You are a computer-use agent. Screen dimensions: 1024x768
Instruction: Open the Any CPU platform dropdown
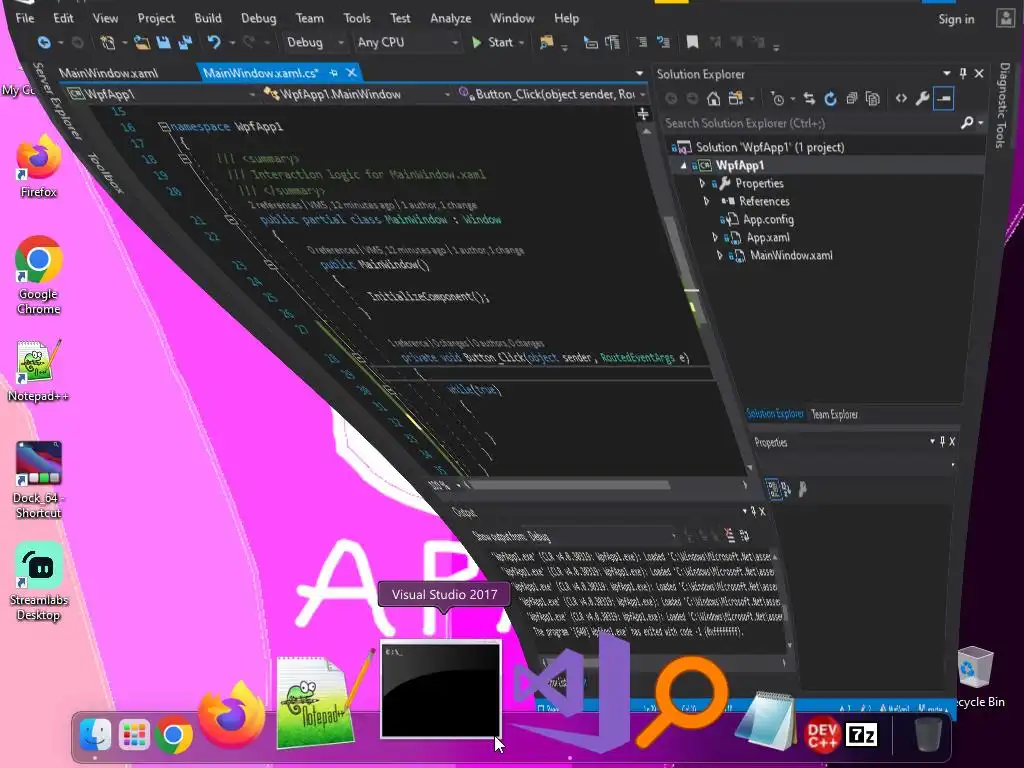(408, 42)
